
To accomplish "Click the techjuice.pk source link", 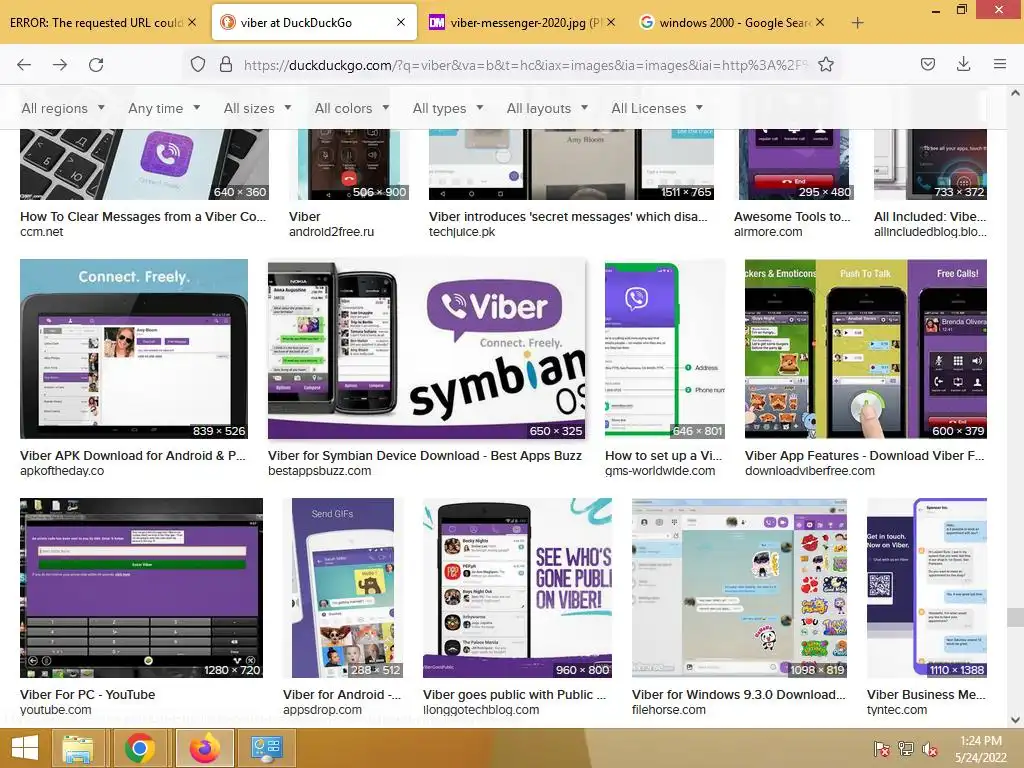I will (462, 232).
